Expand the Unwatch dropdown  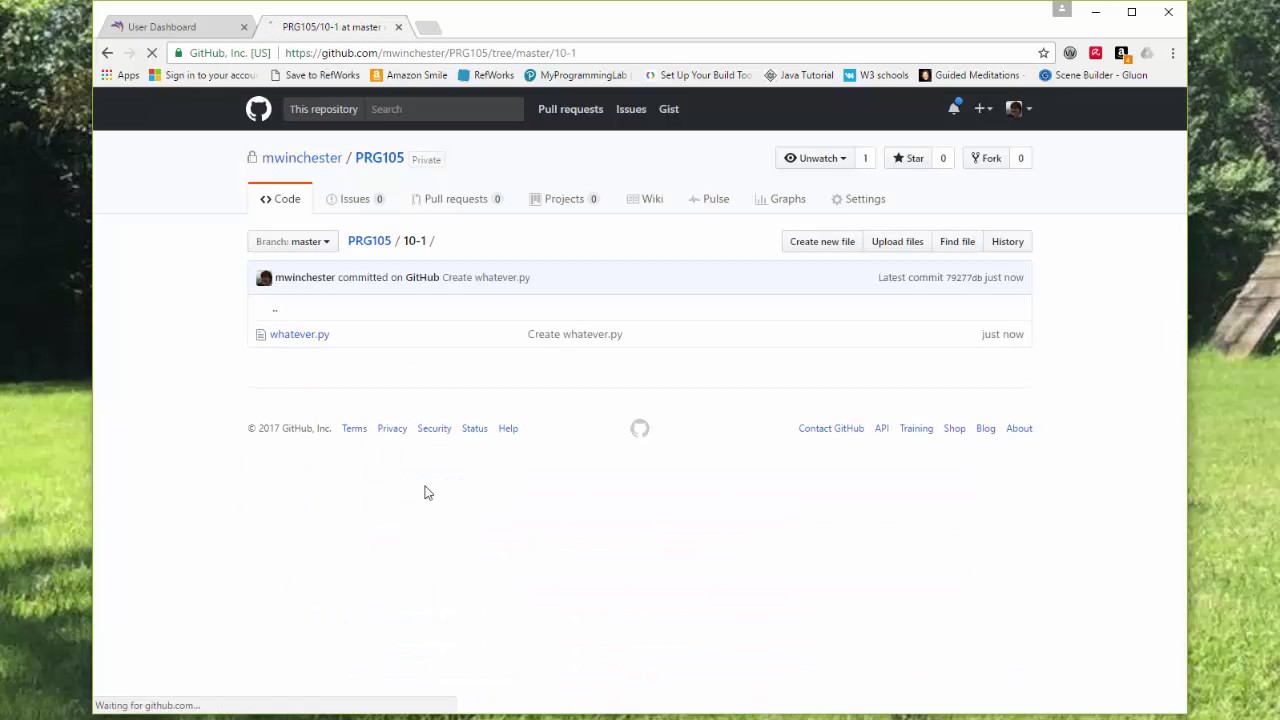[816, 158]
